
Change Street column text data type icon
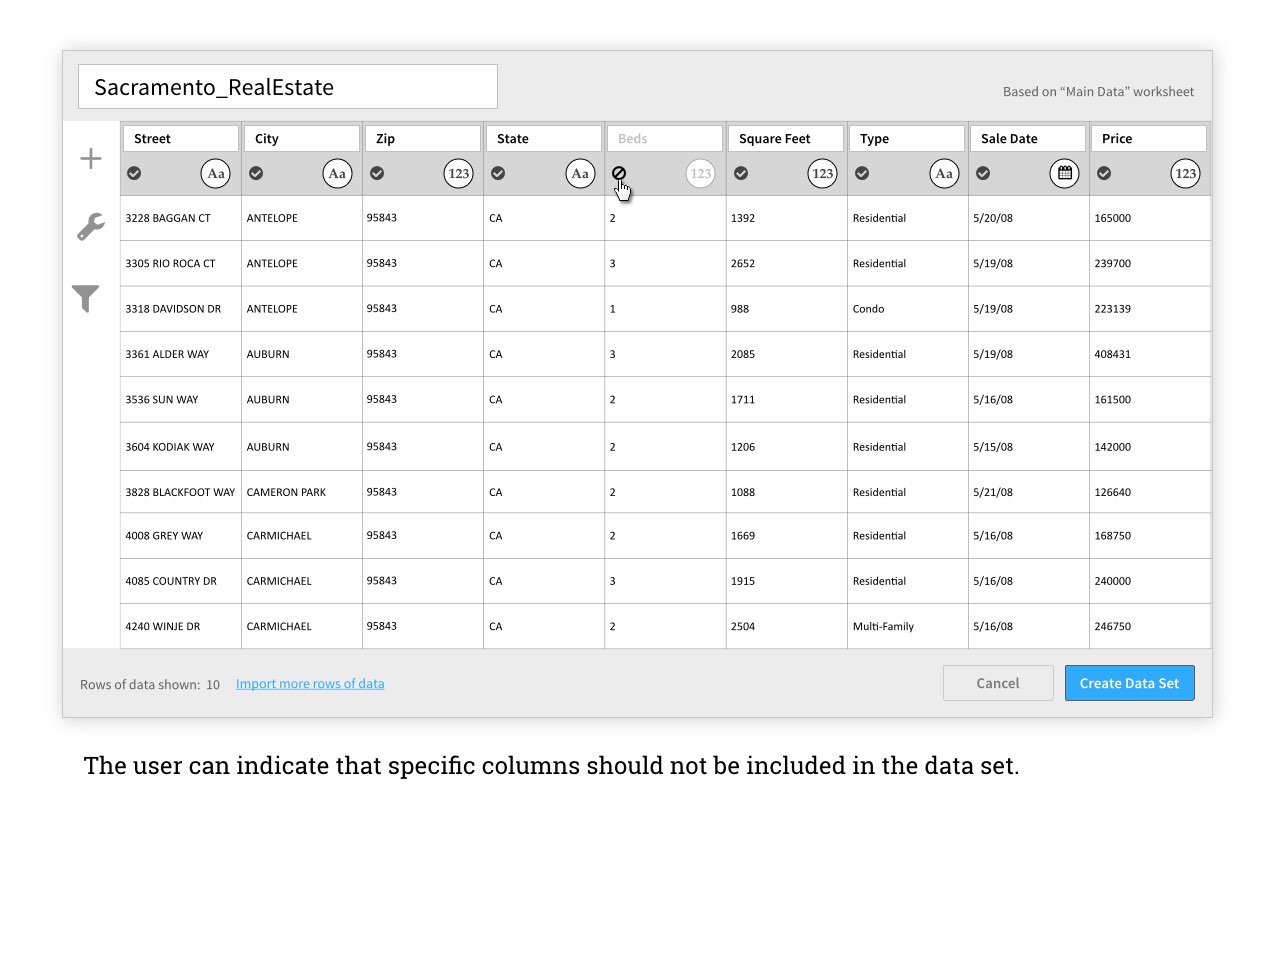pos(216,174)
